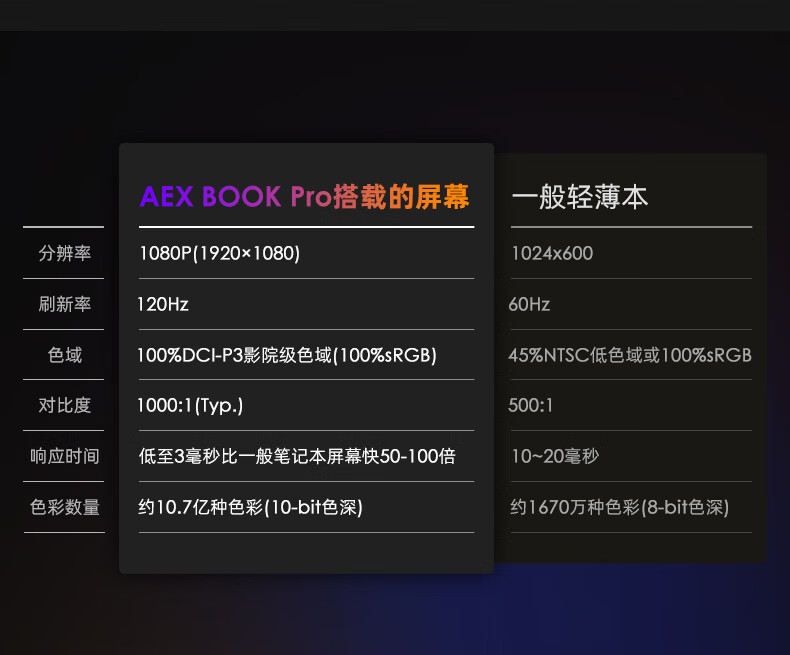
Task: Click the 45%NTSC低色域 text
Action: 574,355
